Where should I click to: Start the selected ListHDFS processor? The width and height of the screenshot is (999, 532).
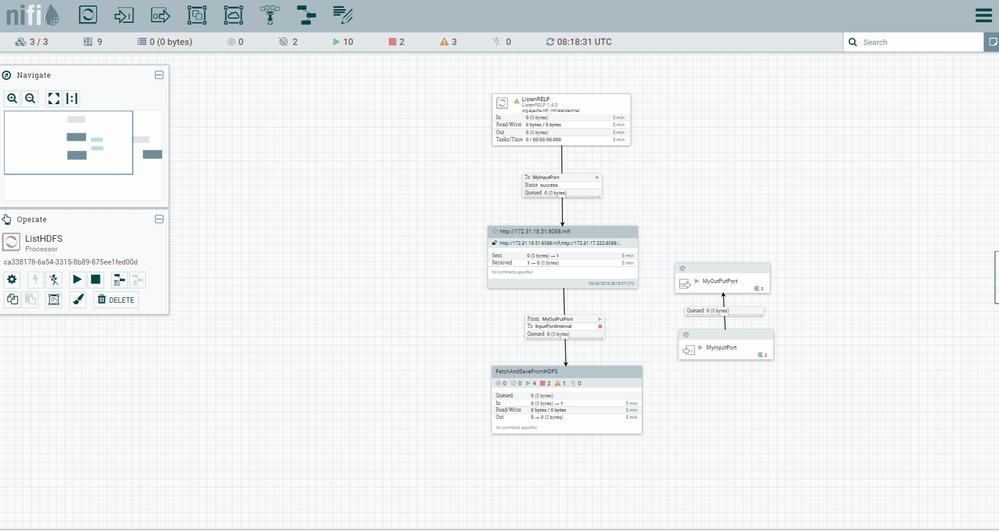click(77, 280)
